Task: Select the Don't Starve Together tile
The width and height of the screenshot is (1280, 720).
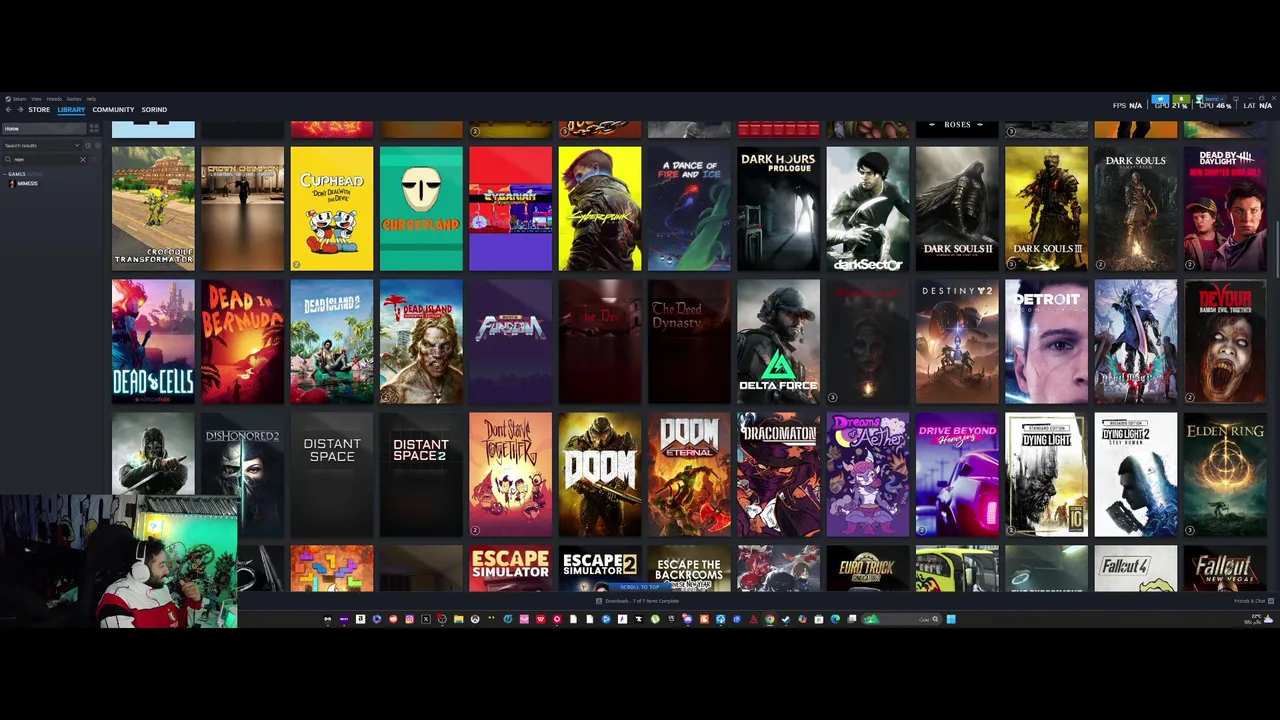Action: point(511,475)
